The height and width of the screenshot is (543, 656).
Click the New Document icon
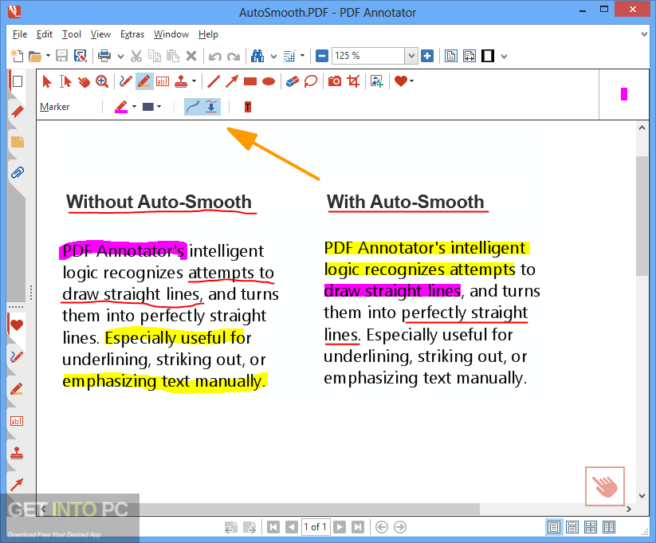17,56
